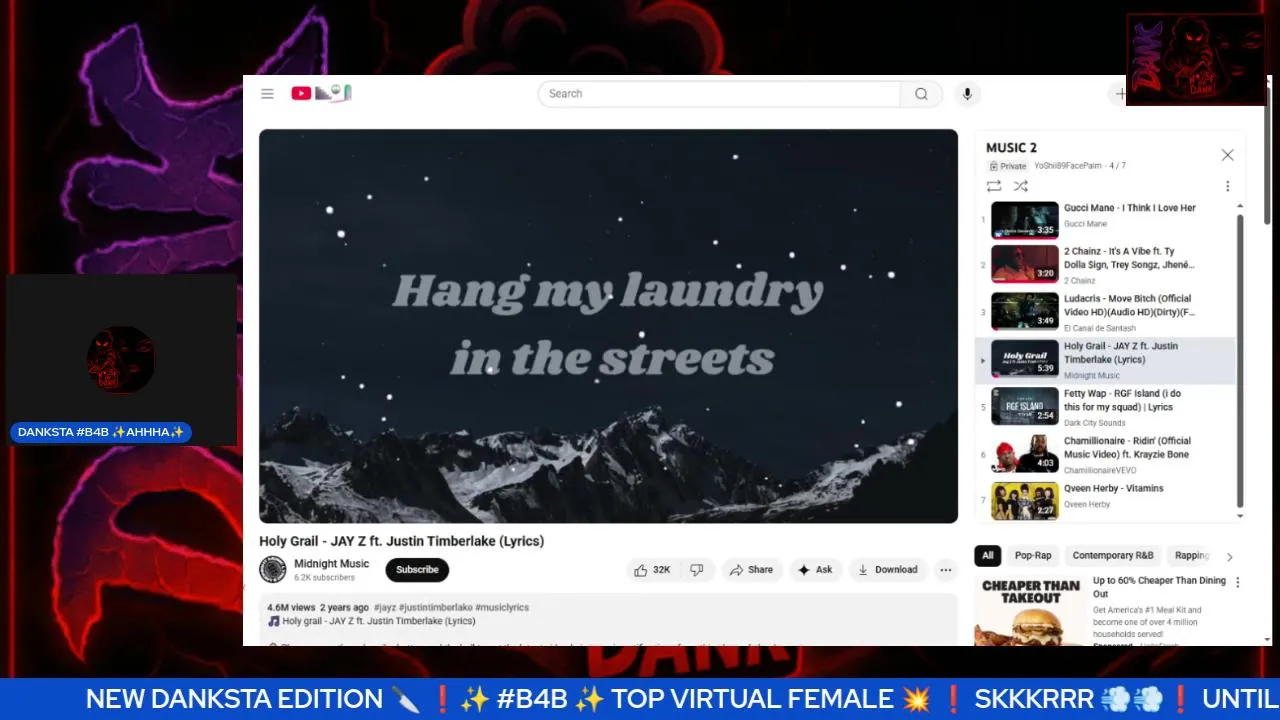The image size is (1280, 720).
Task: Open ad options three-dot menu
Action: 1237,582
